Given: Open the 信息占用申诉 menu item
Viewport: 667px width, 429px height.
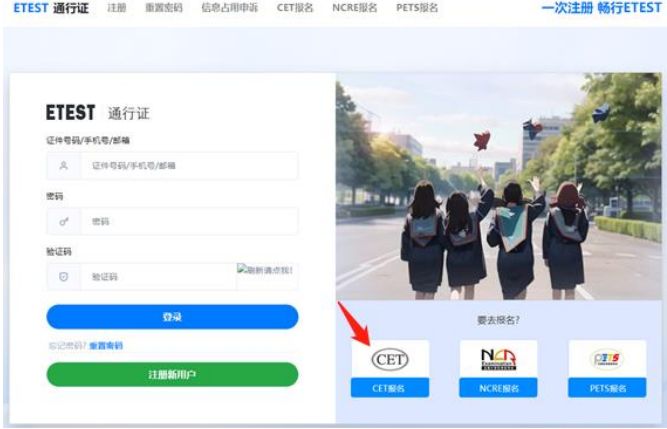Looking at the screenshot, I should coord(229,8).
